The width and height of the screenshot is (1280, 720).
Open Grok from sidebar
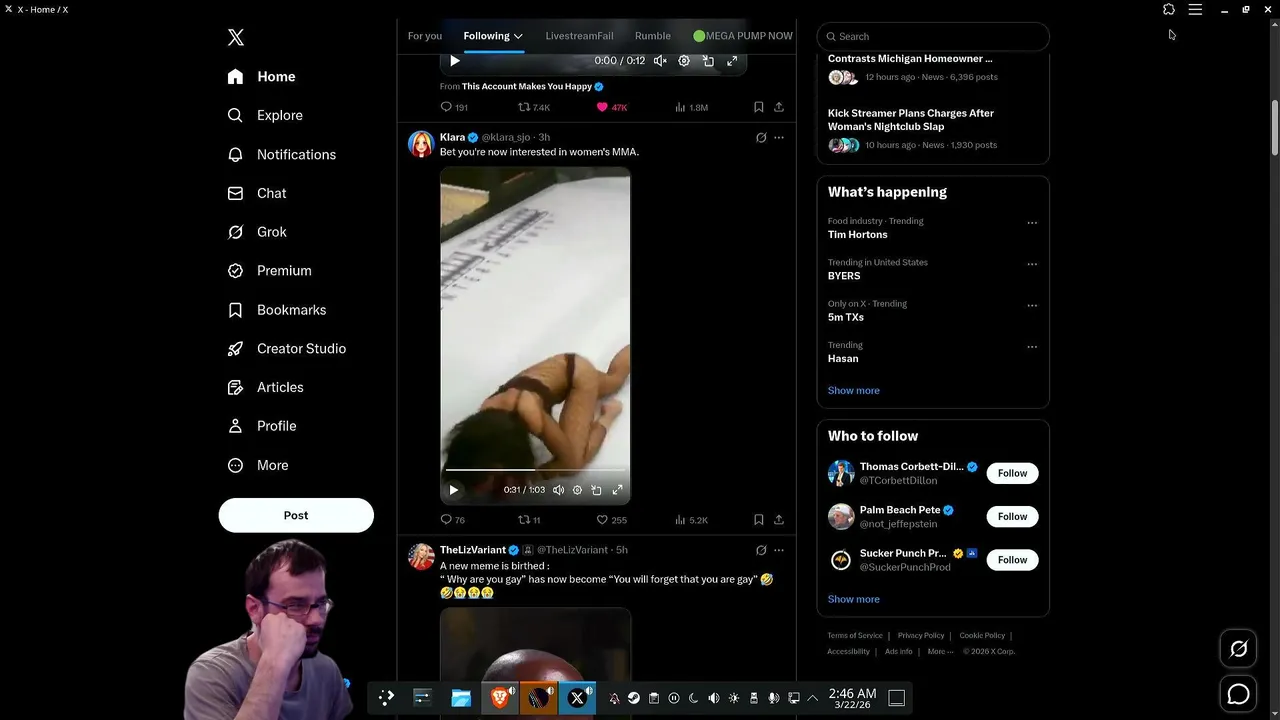pos(257,232)
